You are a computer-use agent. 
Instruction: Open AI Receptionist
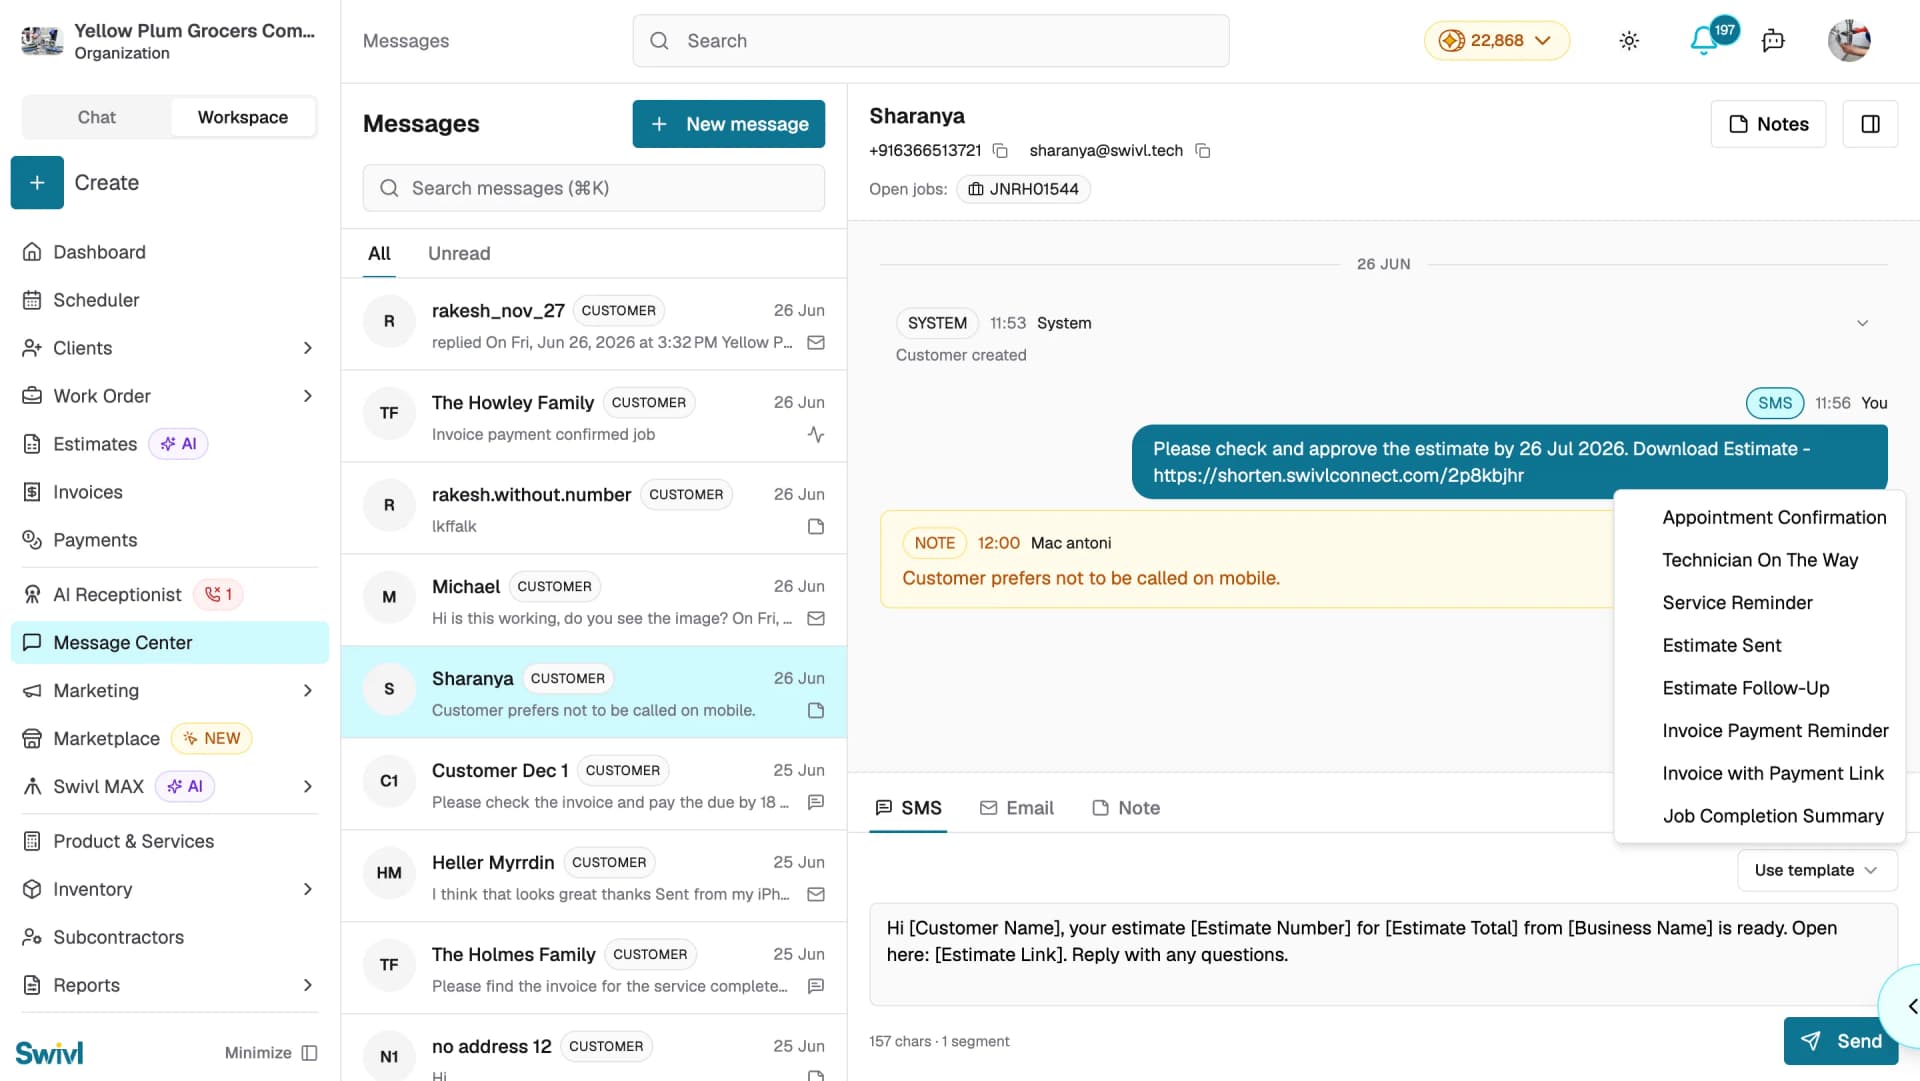[x=170, y=595]
